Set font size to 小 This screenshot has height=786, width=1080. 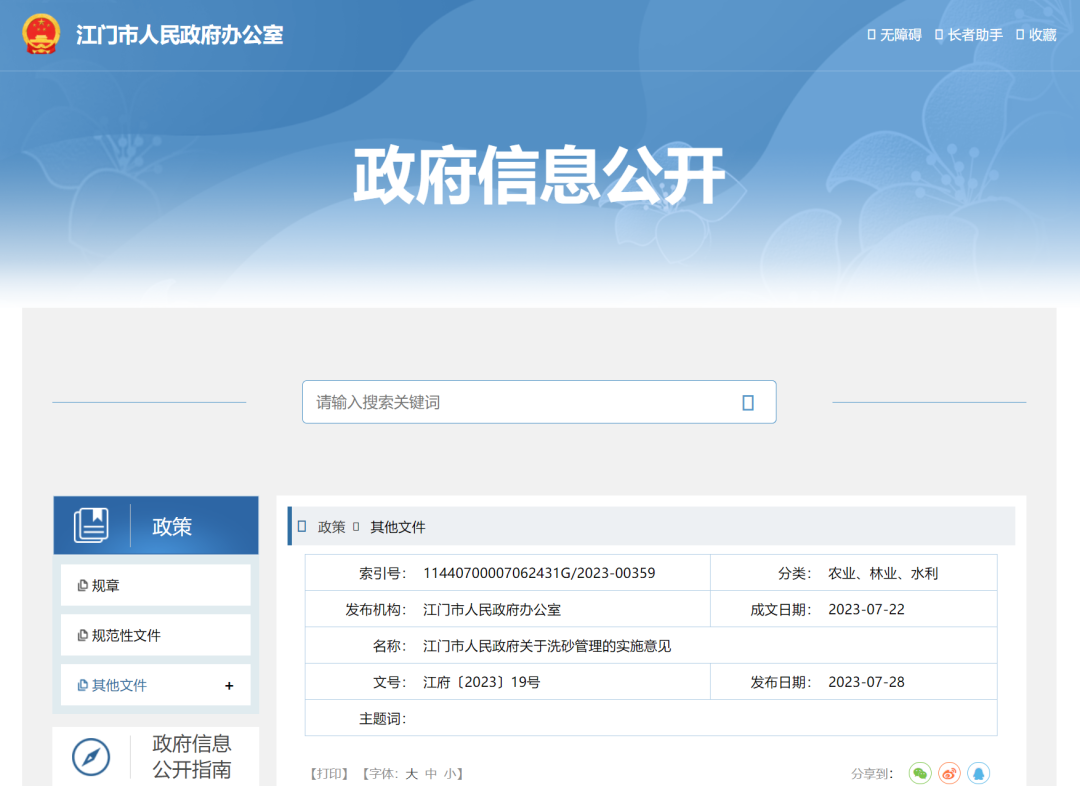point(450,774)
